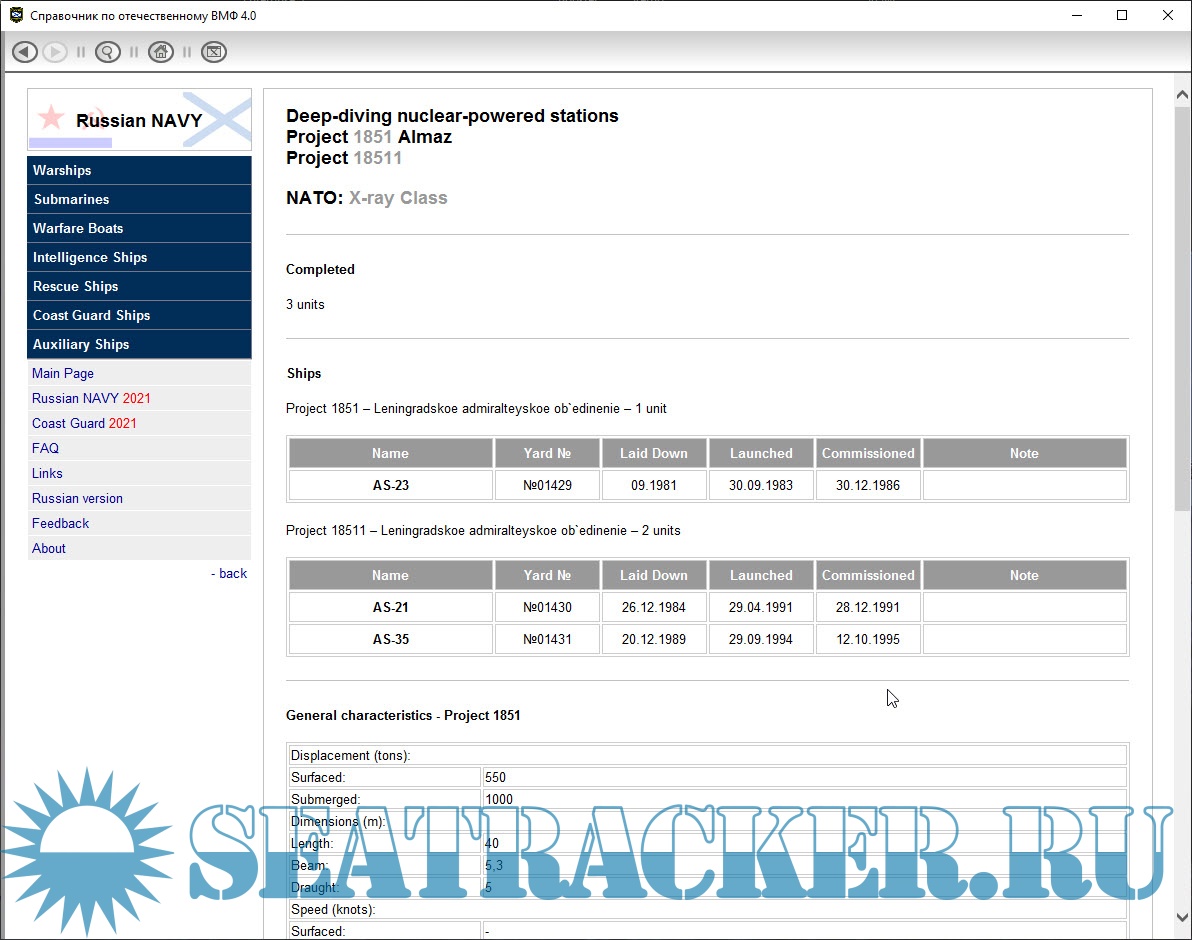Open search with the magnifier icon
1192x940 pixels.
(x=108, y=52)
